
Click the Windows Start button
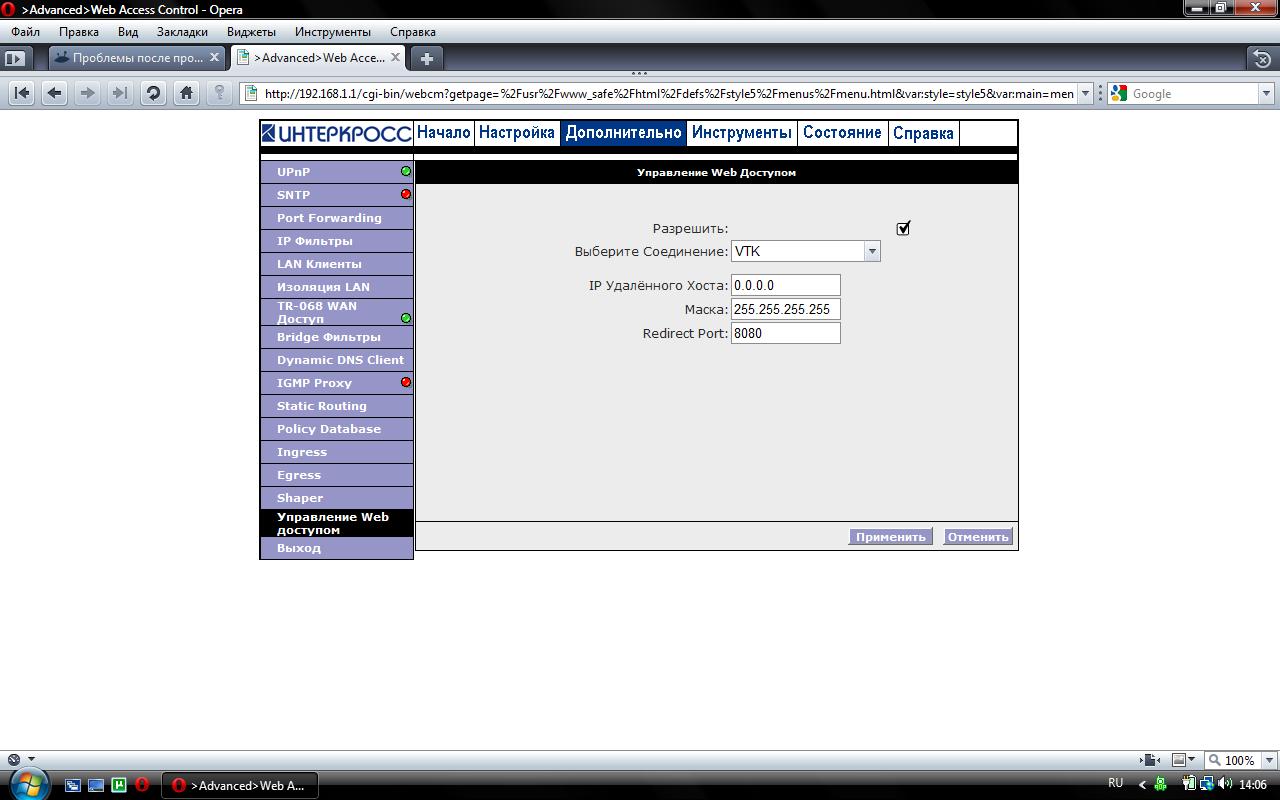(28, 784)
